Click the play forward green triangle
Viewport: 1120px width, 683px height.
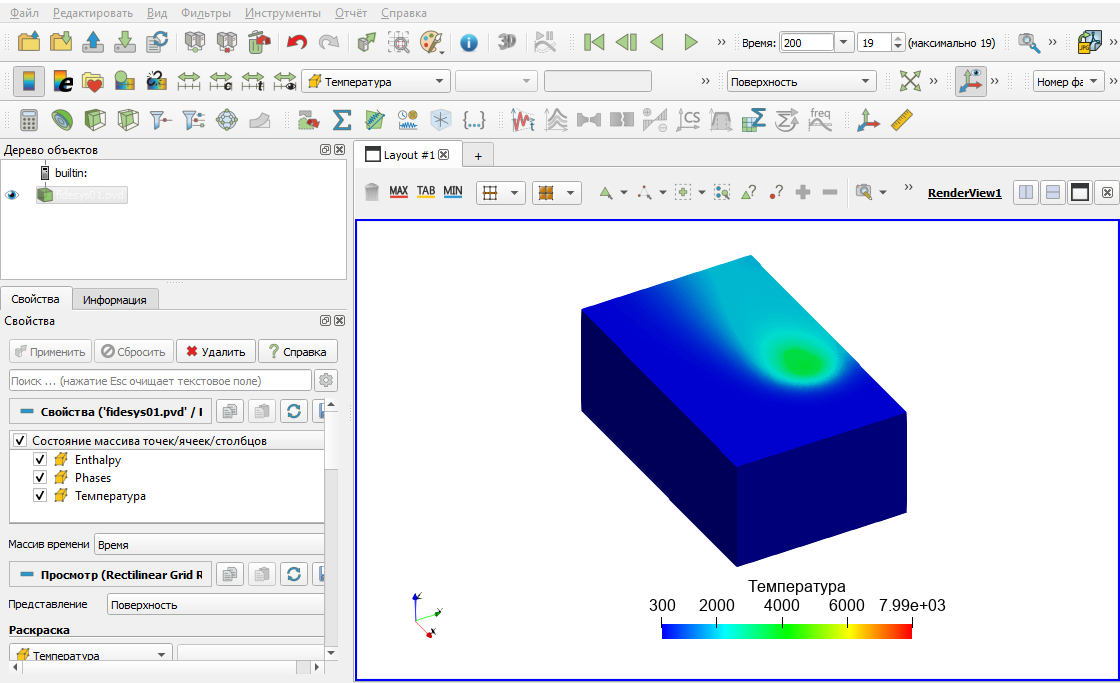(690, 42)
